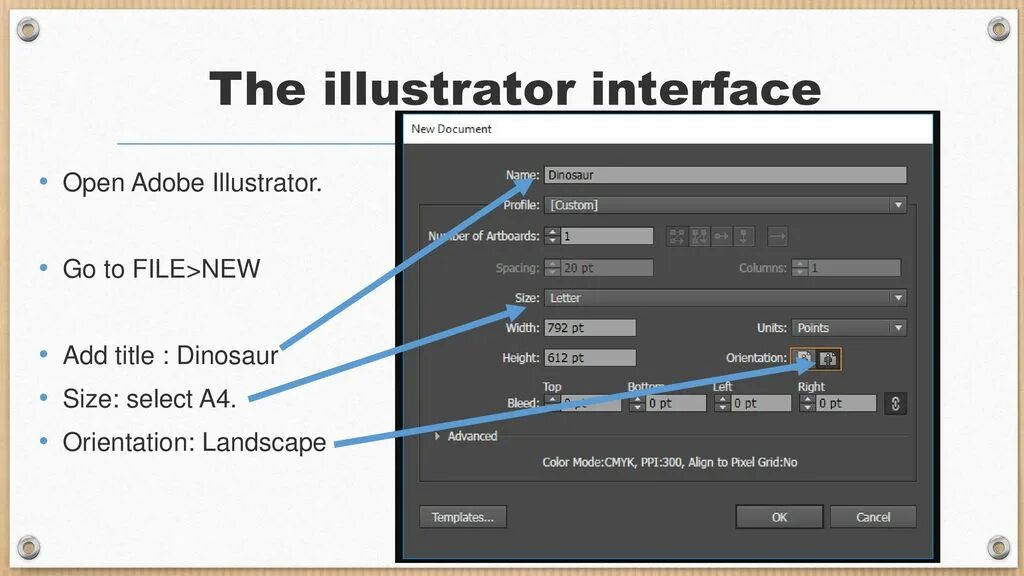Image resolution: width=1024 pixels, height=576 pixels.
Task: Open the Profile dropdown showing [Custom]
Action: pyautogui.click(x=726, y=205)
